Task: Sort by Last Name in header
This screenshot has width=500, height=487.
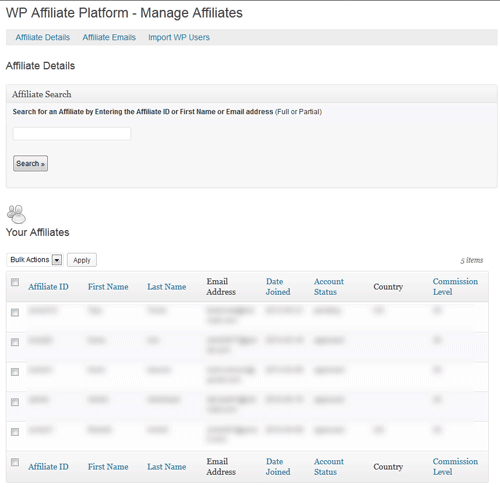Action: point(167,287)
